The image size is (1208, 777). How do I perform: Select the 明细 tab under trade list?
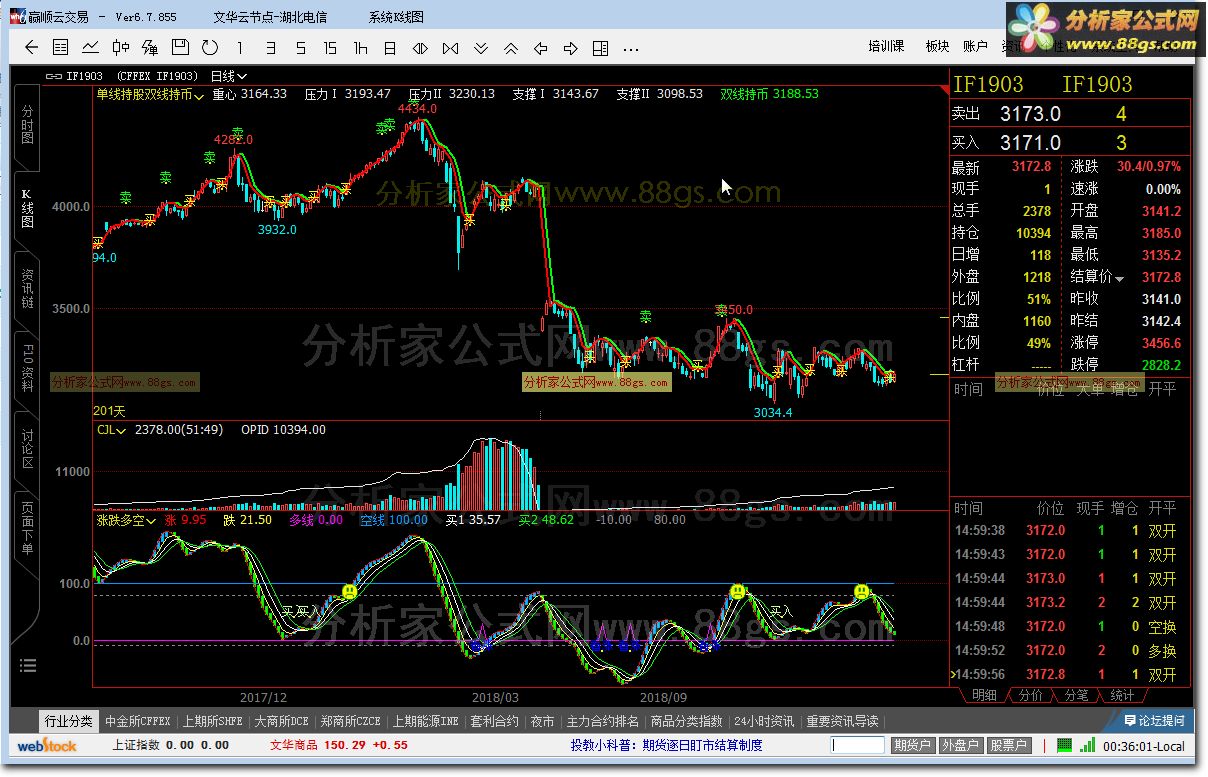tap(984, 695)
